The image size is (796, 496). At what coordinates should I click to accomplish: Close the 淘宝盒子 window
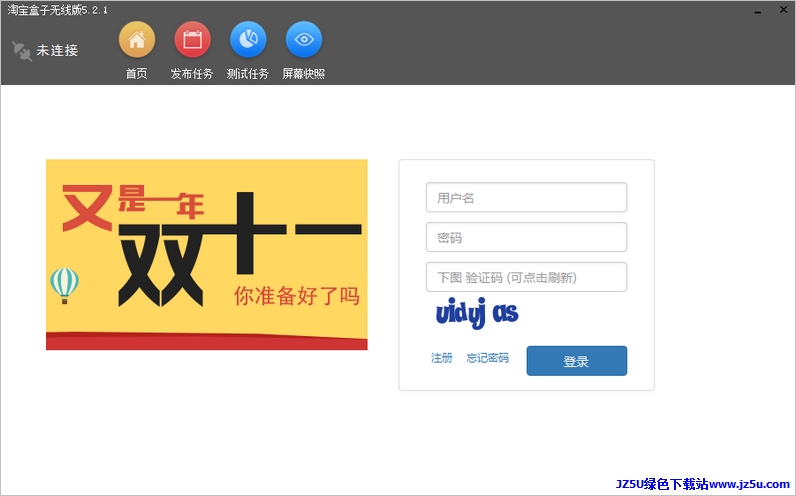[783, 10]
